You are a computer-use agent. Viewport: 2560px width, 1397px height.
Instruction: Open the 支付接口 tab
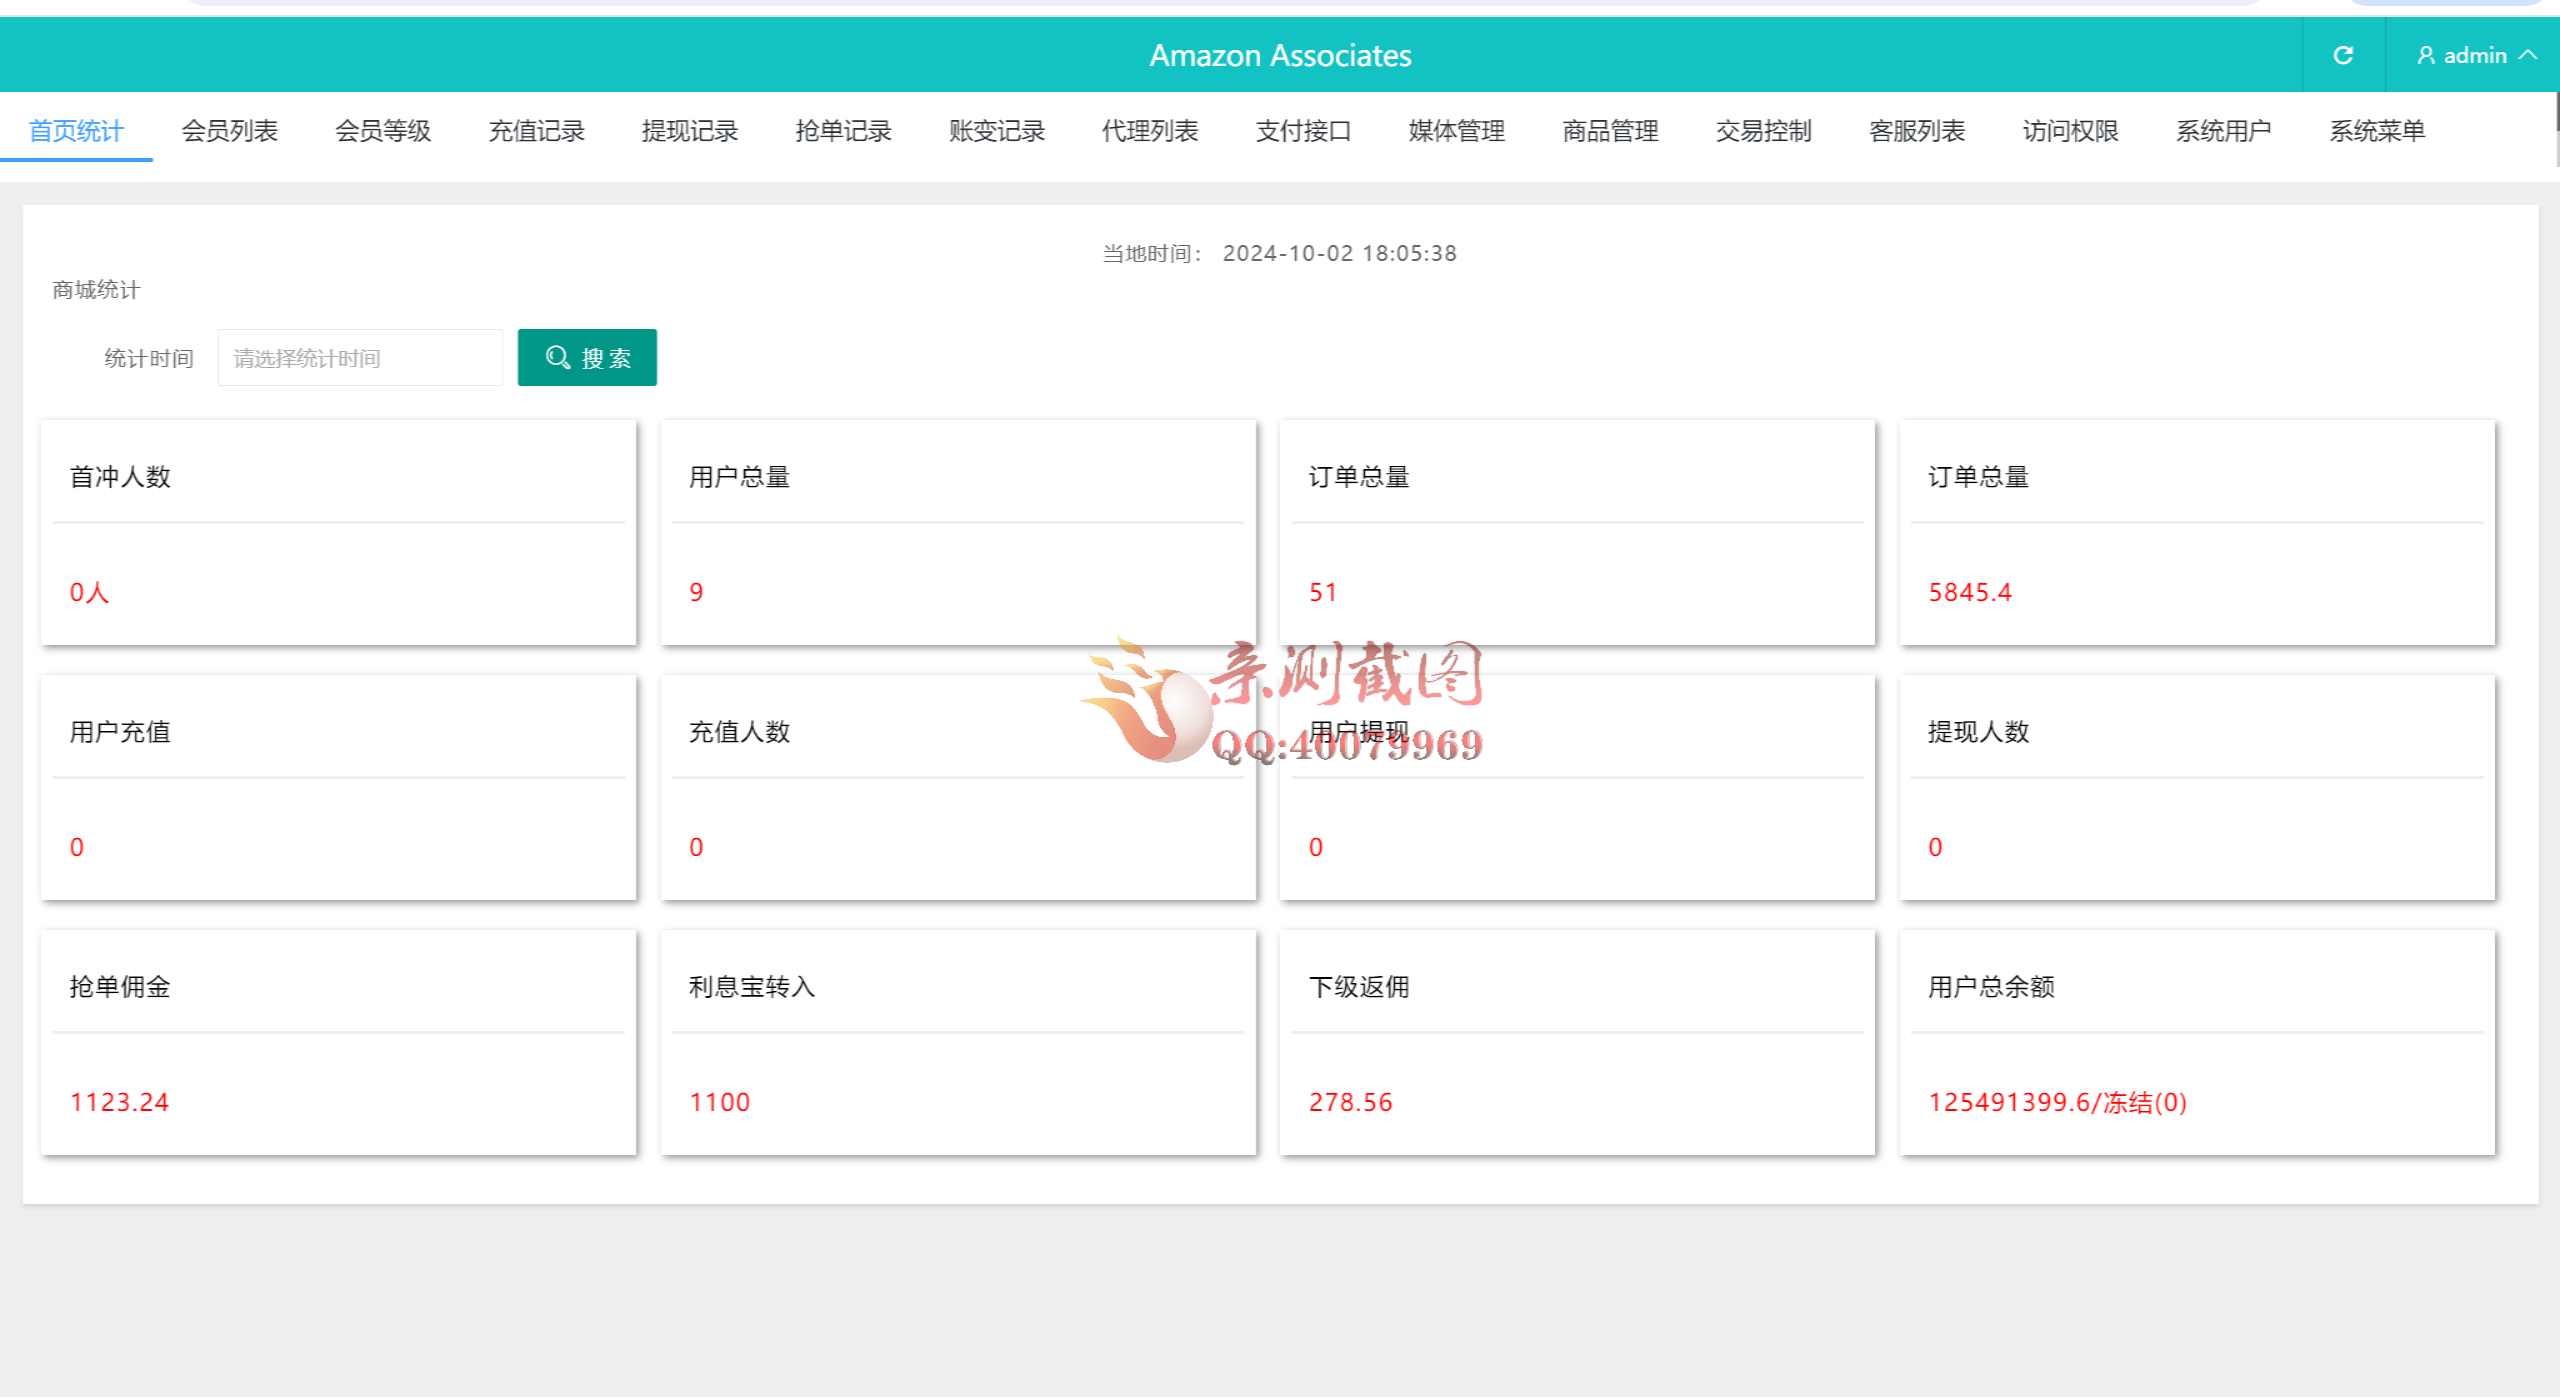1303,130
